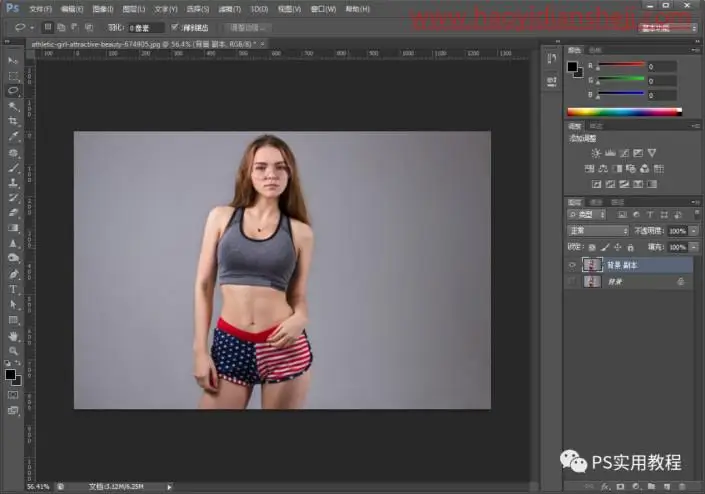
Task: Open the opacity 100% slider arrow
Action: (x=694, y=231)
